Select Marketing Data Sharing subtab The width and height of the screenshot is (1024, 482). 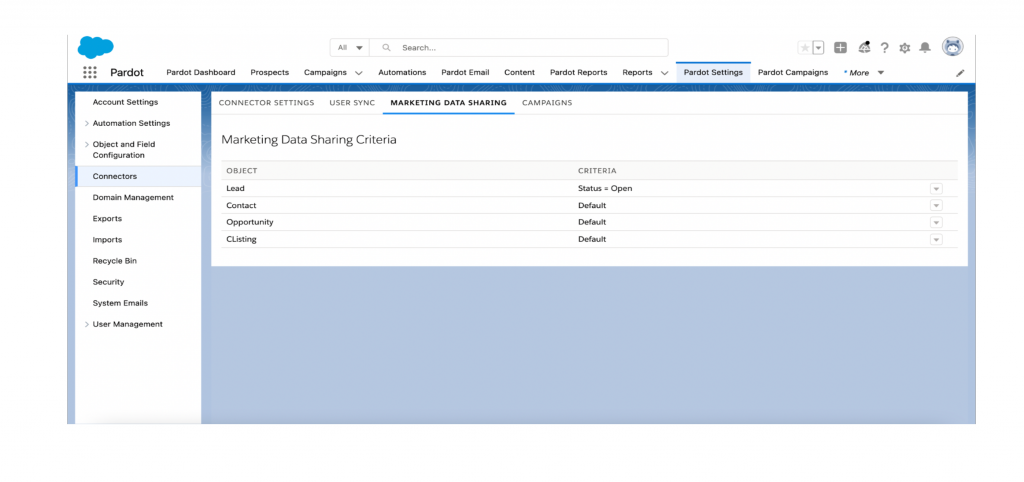click(449, 103)
